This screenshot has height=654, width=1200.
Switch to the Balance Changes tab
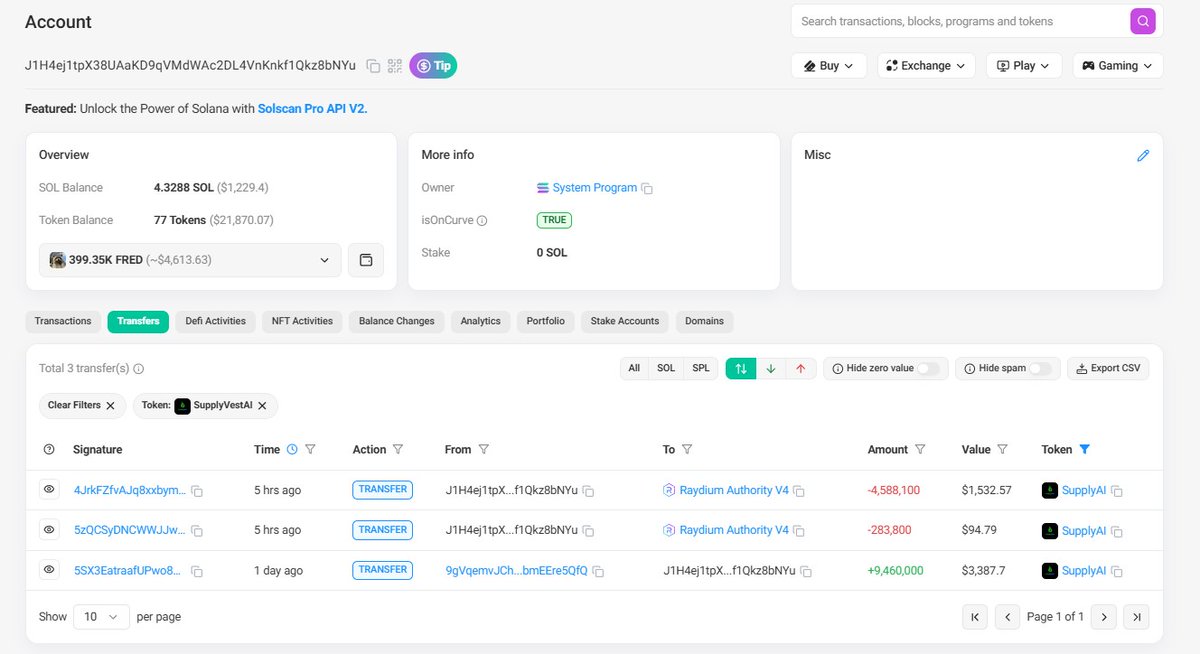(397, 321)
